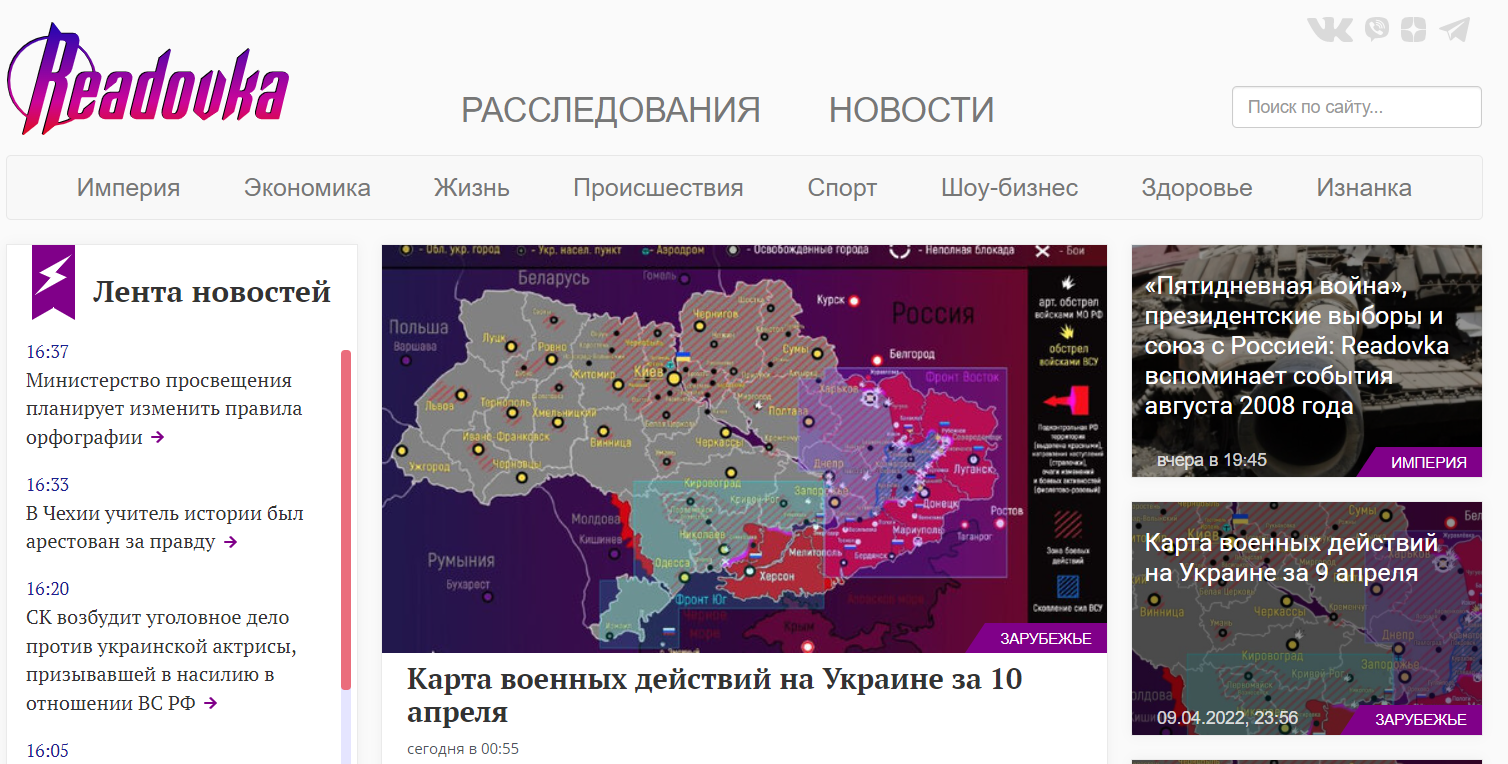Click the 16:05 timestamp in news feed
The image size is (1508, 764).
click(47, 751)
